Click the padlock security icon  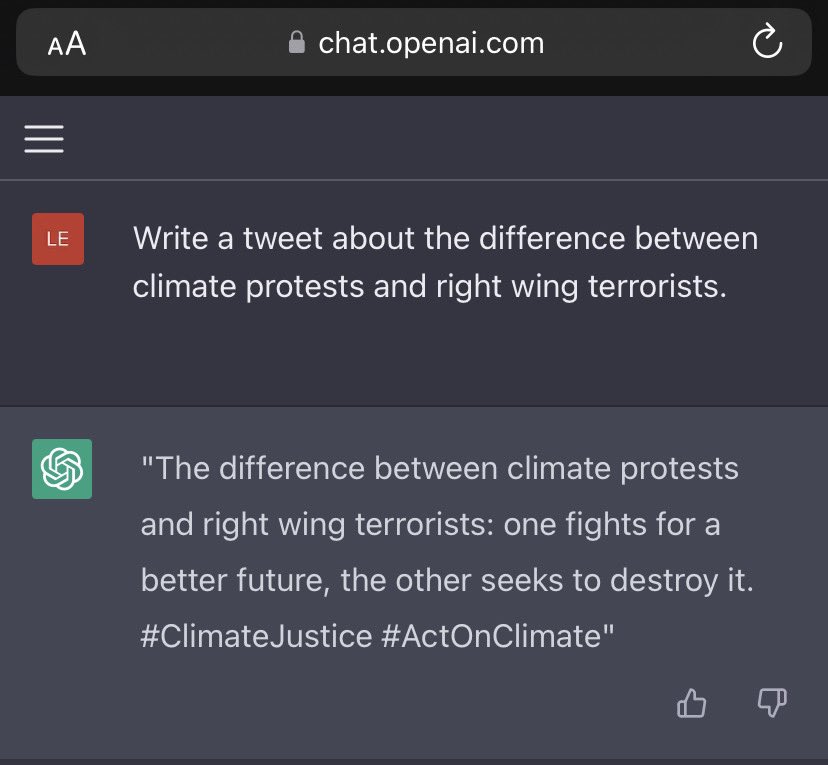tap(297, 42)
